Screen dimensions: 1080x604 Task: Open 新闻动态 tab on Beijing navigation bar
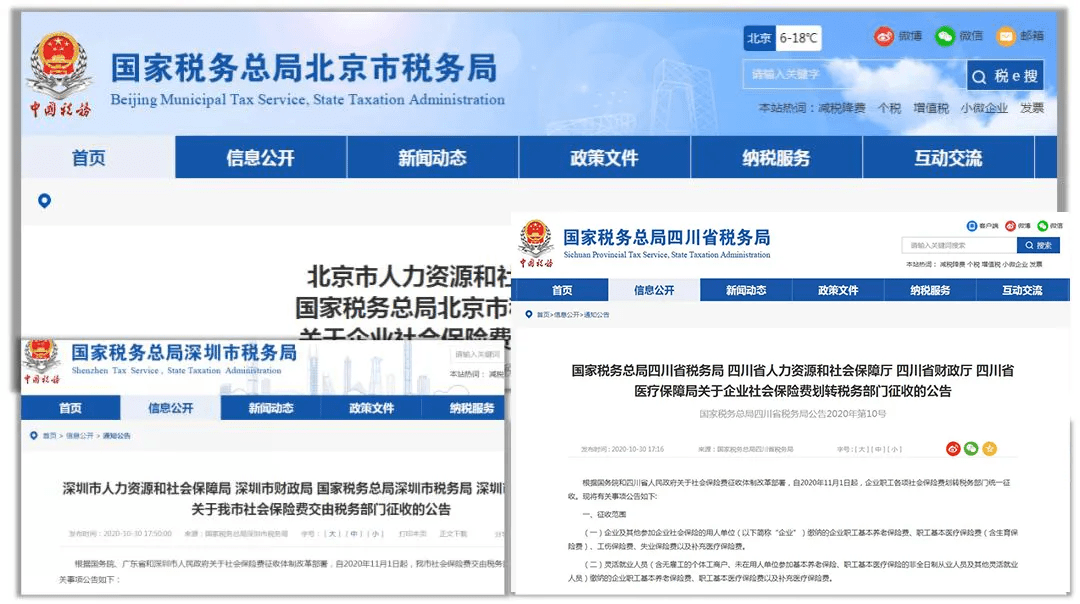pos(432,158)
